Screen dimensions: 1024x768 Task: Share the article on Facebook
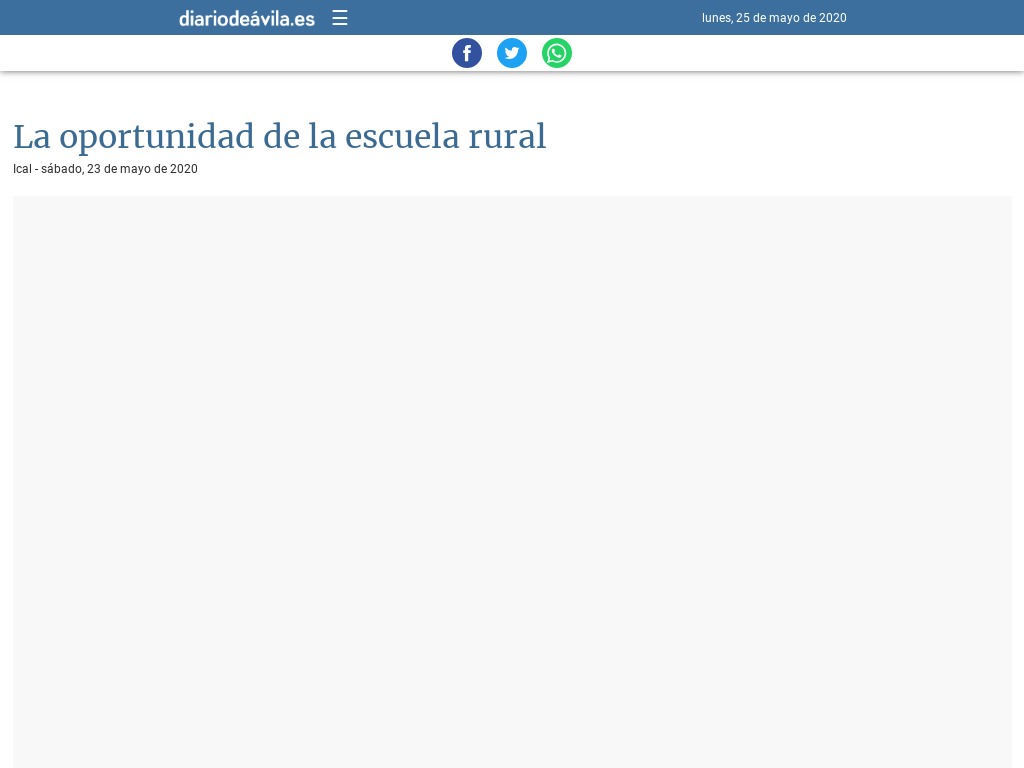[467, 53]
